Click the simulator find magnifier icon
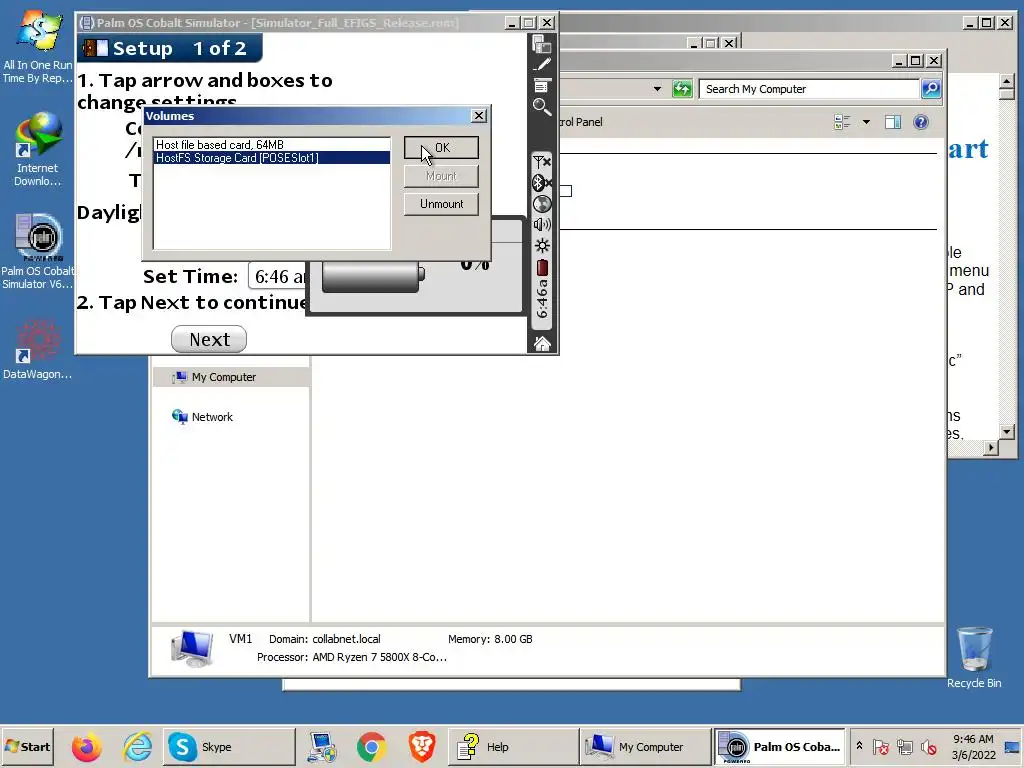The width and height of the screenshot is (1024, 768). (x=541, y=106)
